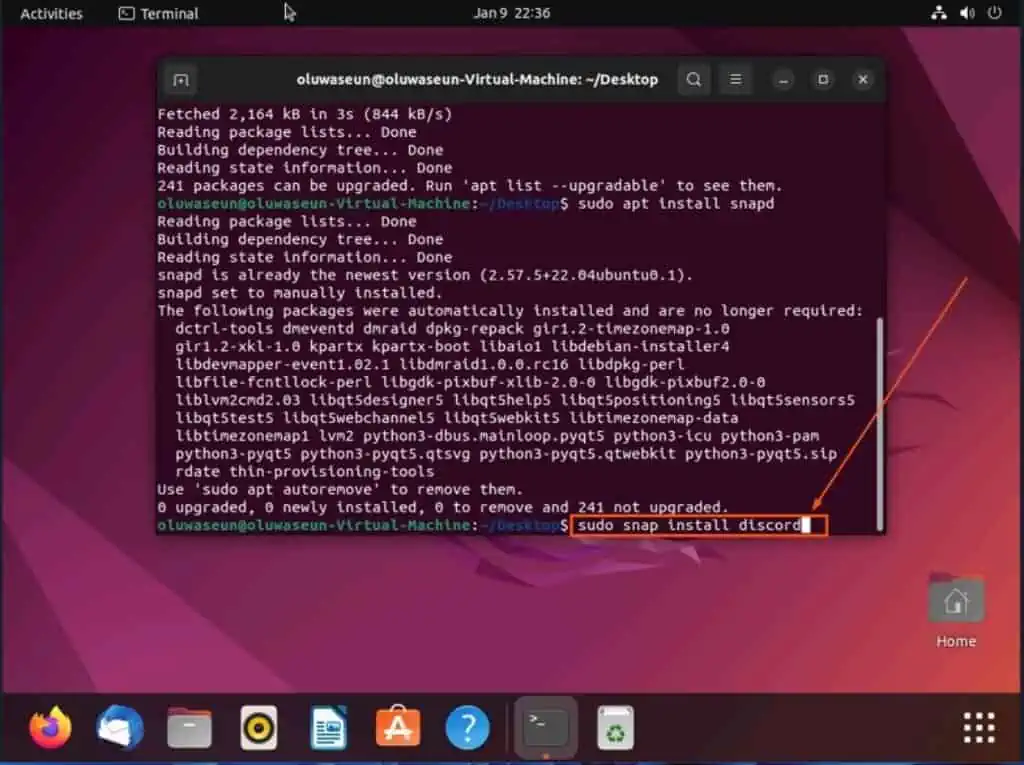
Task: Open a new terminal tab
Action: pyautogui.click(x=181, y=80)
